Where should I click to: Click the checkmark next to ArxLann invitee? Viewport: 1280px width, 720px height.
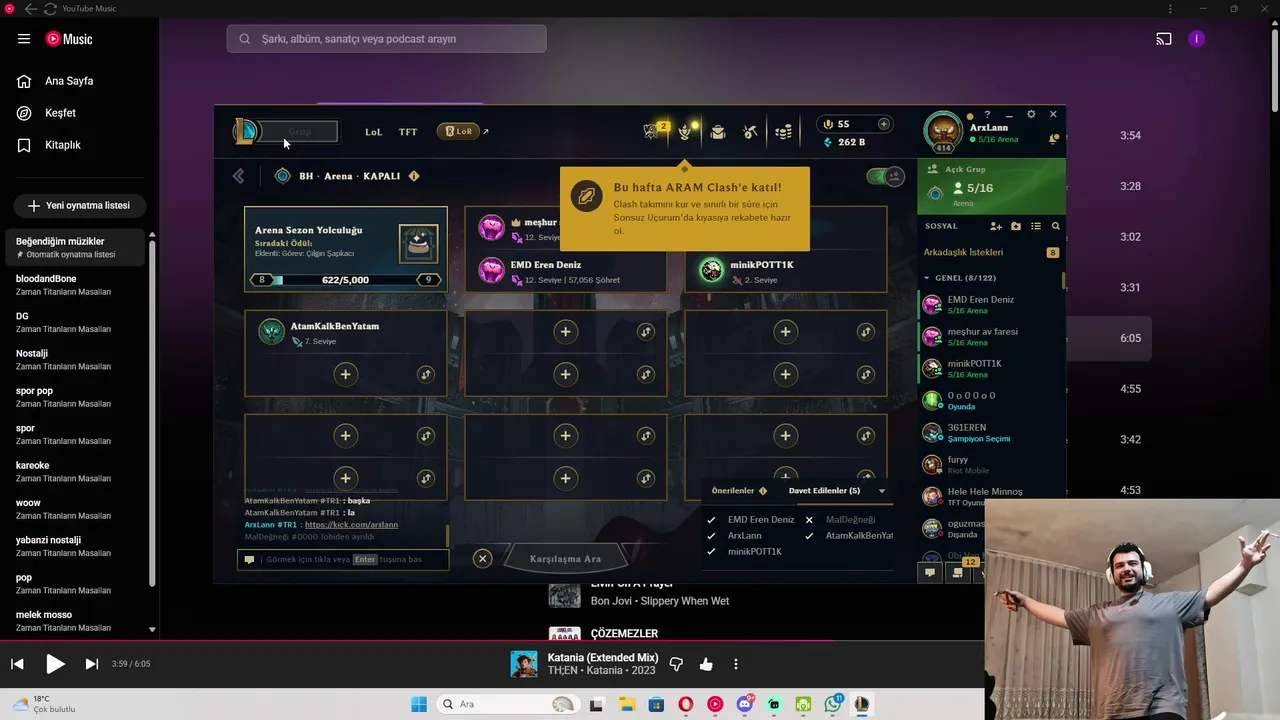click(711, 536)
